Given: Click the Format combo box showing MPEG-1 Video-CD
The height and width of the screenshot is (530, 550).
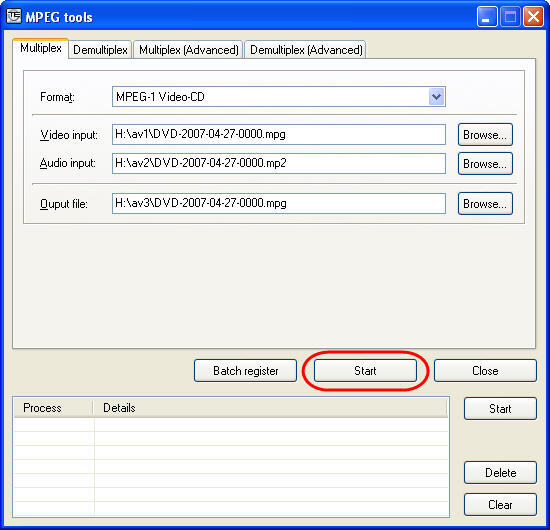Looking at the screenshot, I should coord(279,96).
